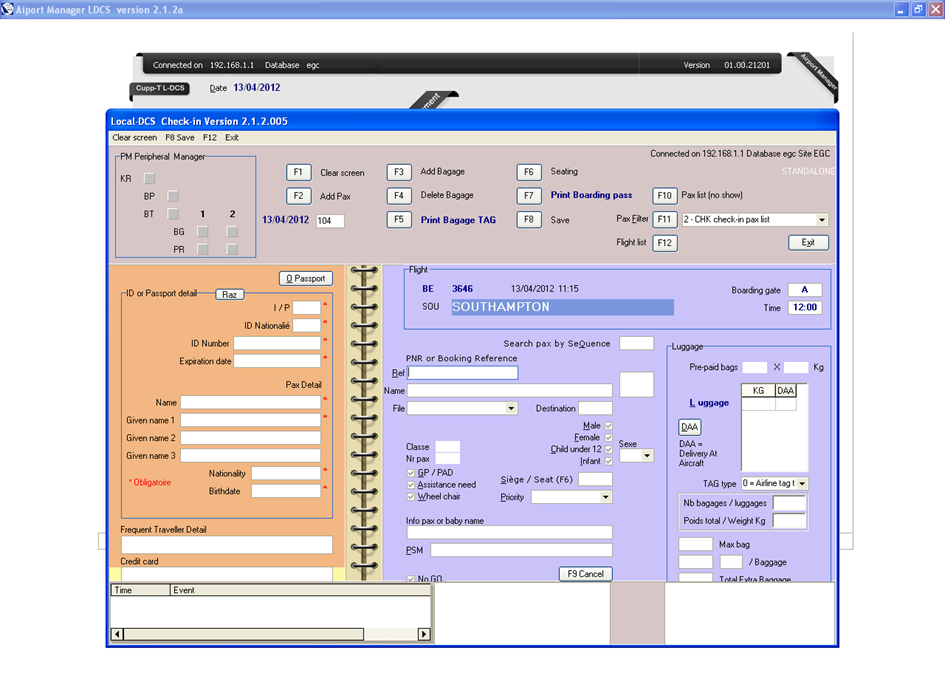Click the F9 Cancel button
The image size is (945, 673).
coord(585,574)
